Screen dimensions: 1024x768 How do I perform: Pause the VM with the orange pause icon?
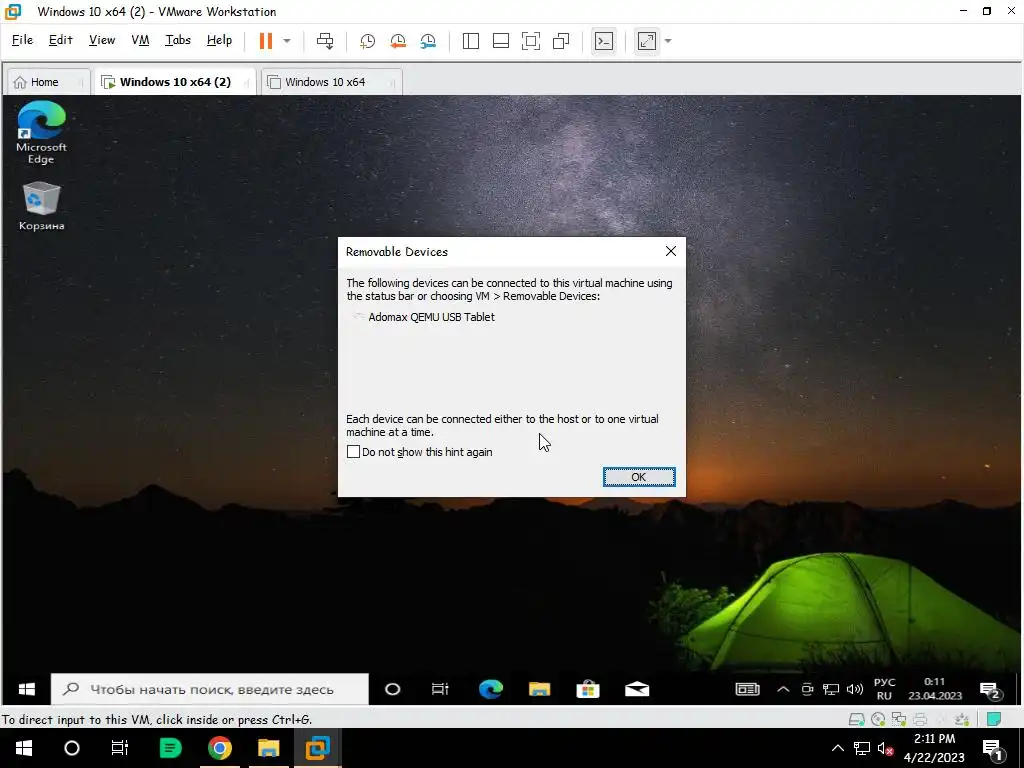[x=265, y=40]
